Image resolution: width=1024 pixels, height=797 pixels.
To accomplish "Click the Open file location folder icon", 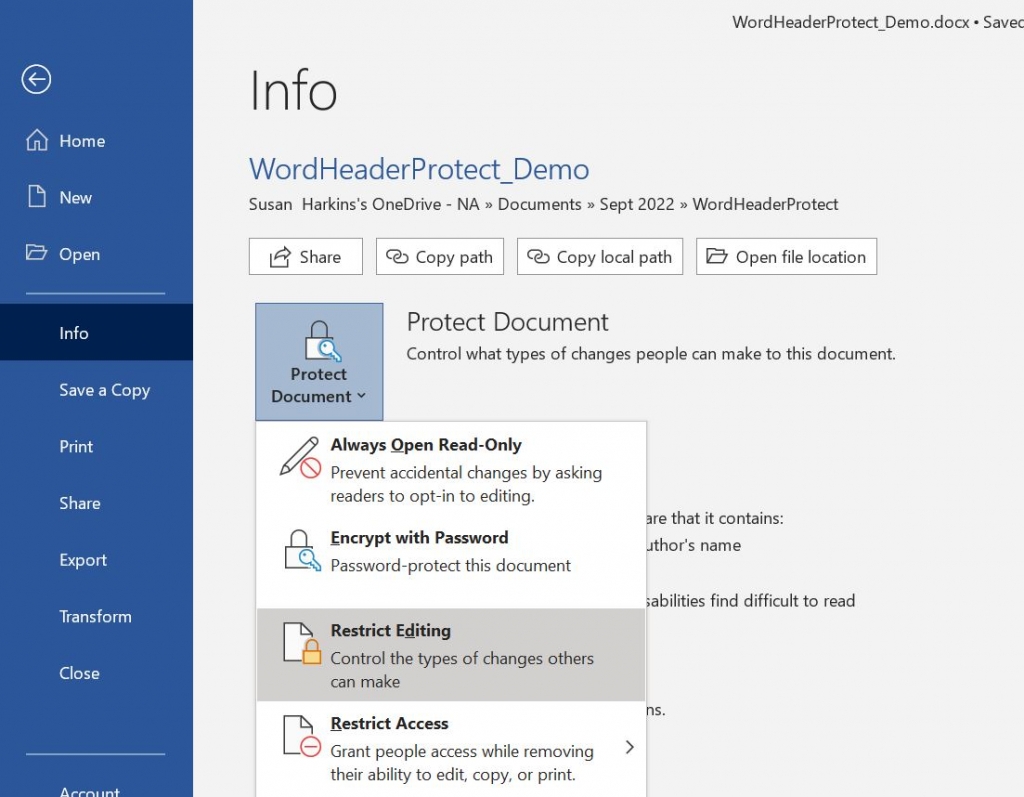I will [x=718, y=256].
